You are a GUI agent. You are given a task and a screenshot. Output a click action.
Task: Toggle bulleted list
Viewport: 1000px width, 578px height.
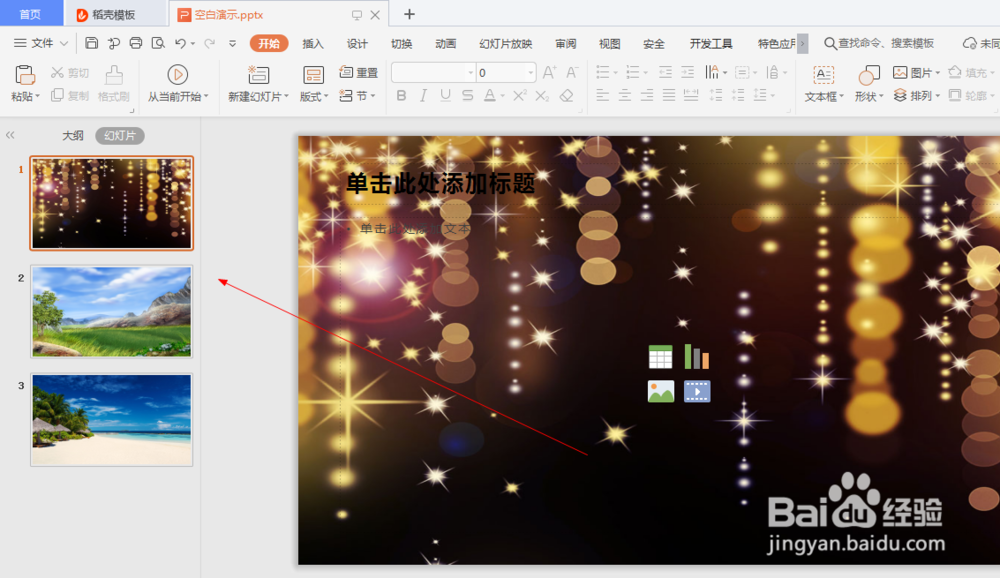(x=603, y=72)
